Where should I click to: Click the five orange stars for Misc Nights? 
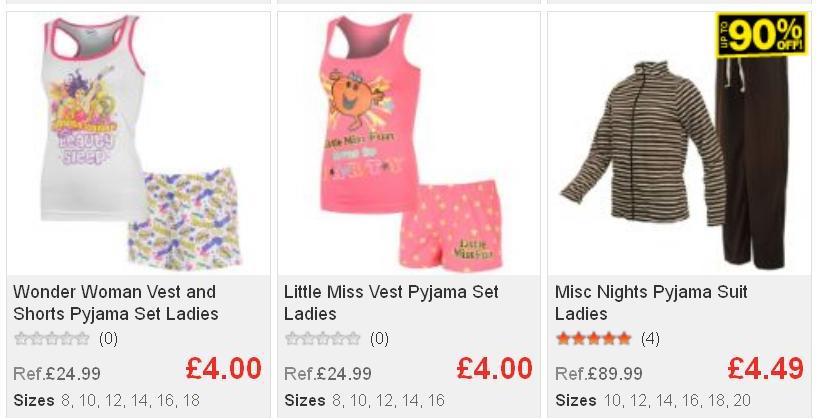pos(594,339)
